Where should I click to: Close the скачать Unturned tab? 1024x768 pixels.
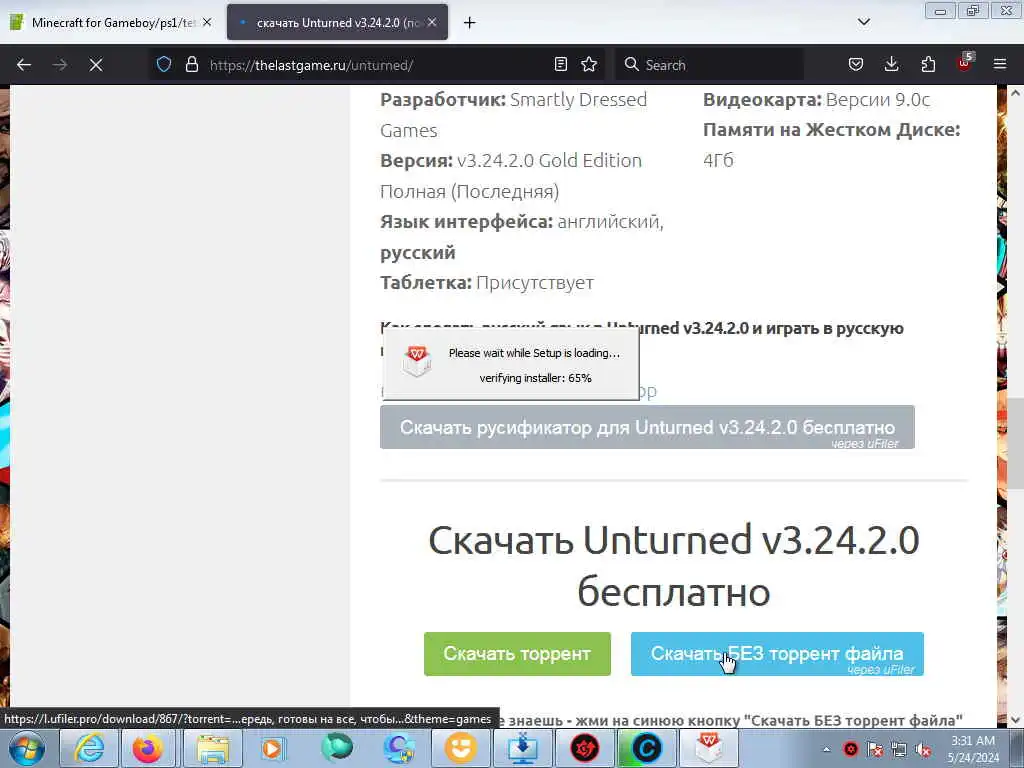click(x=432, y=22)
